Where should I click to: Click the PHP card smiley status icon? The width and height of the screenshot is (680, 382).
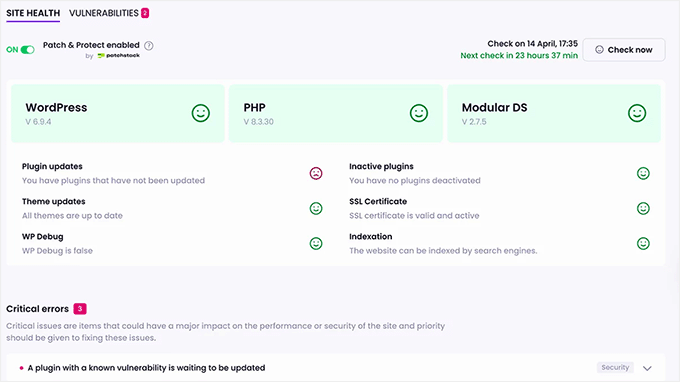(419, 113)
